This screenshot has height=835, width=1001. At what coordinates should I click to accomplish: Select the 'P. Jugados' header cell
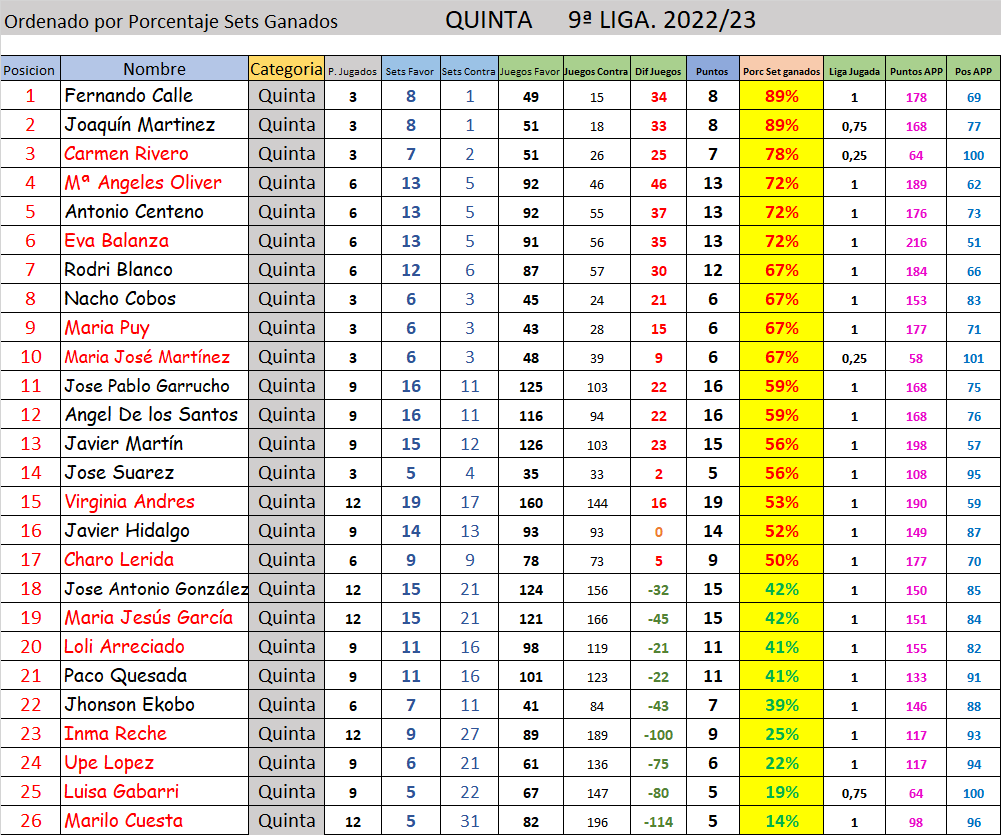coord(353,69)
